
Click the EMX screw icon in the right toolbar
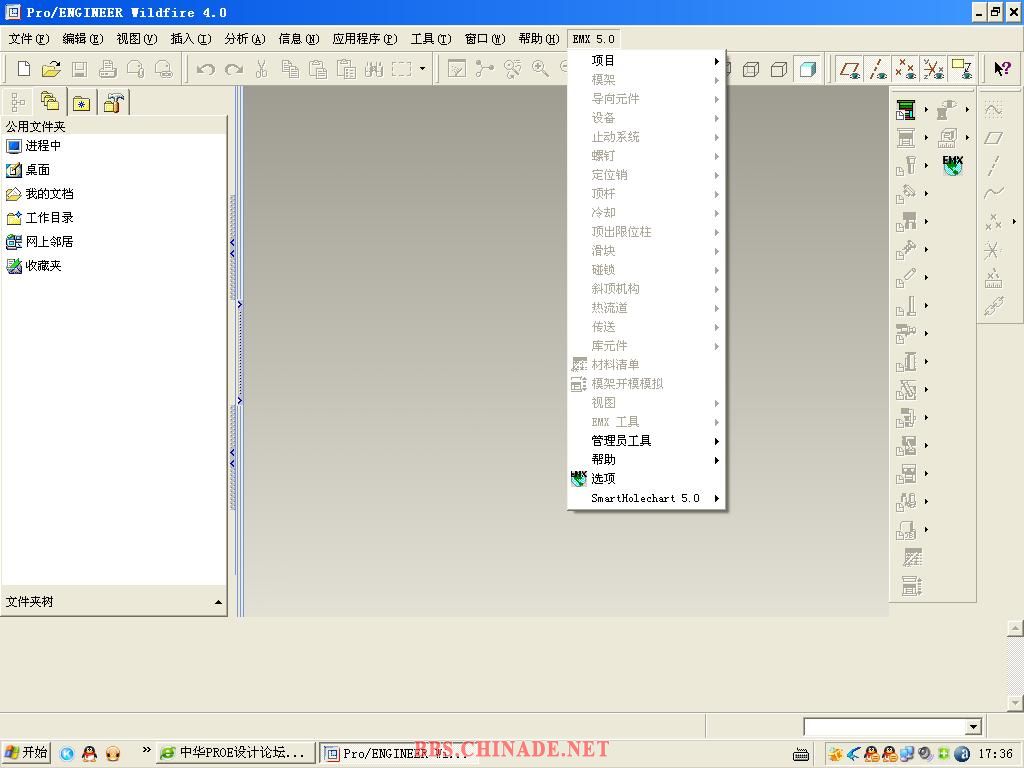[x=906, y=249]
